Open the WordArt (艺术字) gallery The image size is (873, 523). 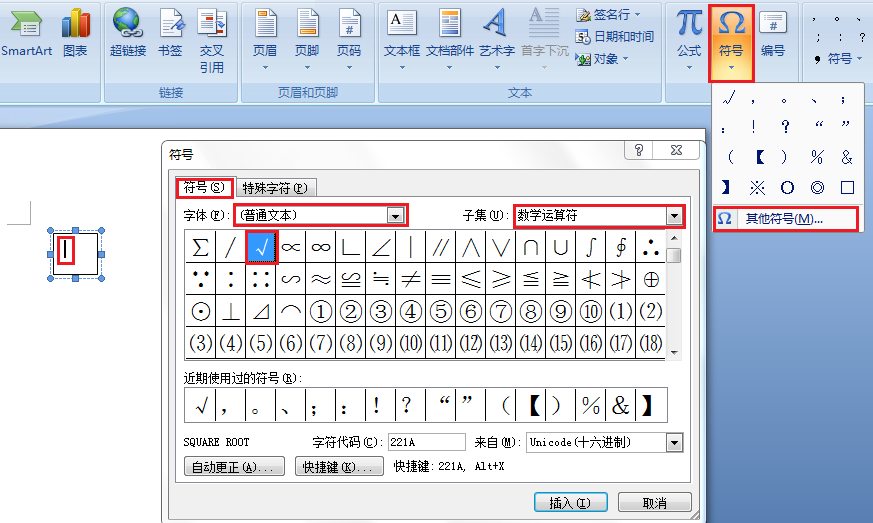(x=497, y=39)
